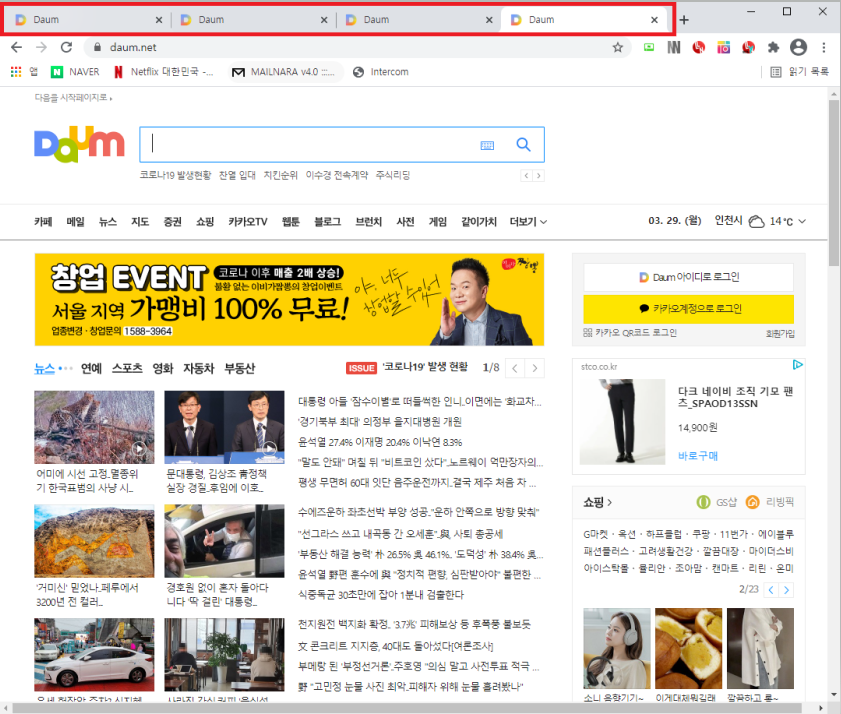The width and height of the screenshot is (841, 714).
Task: Expand the weather dropdown chevron
Action: coord(802,221)
